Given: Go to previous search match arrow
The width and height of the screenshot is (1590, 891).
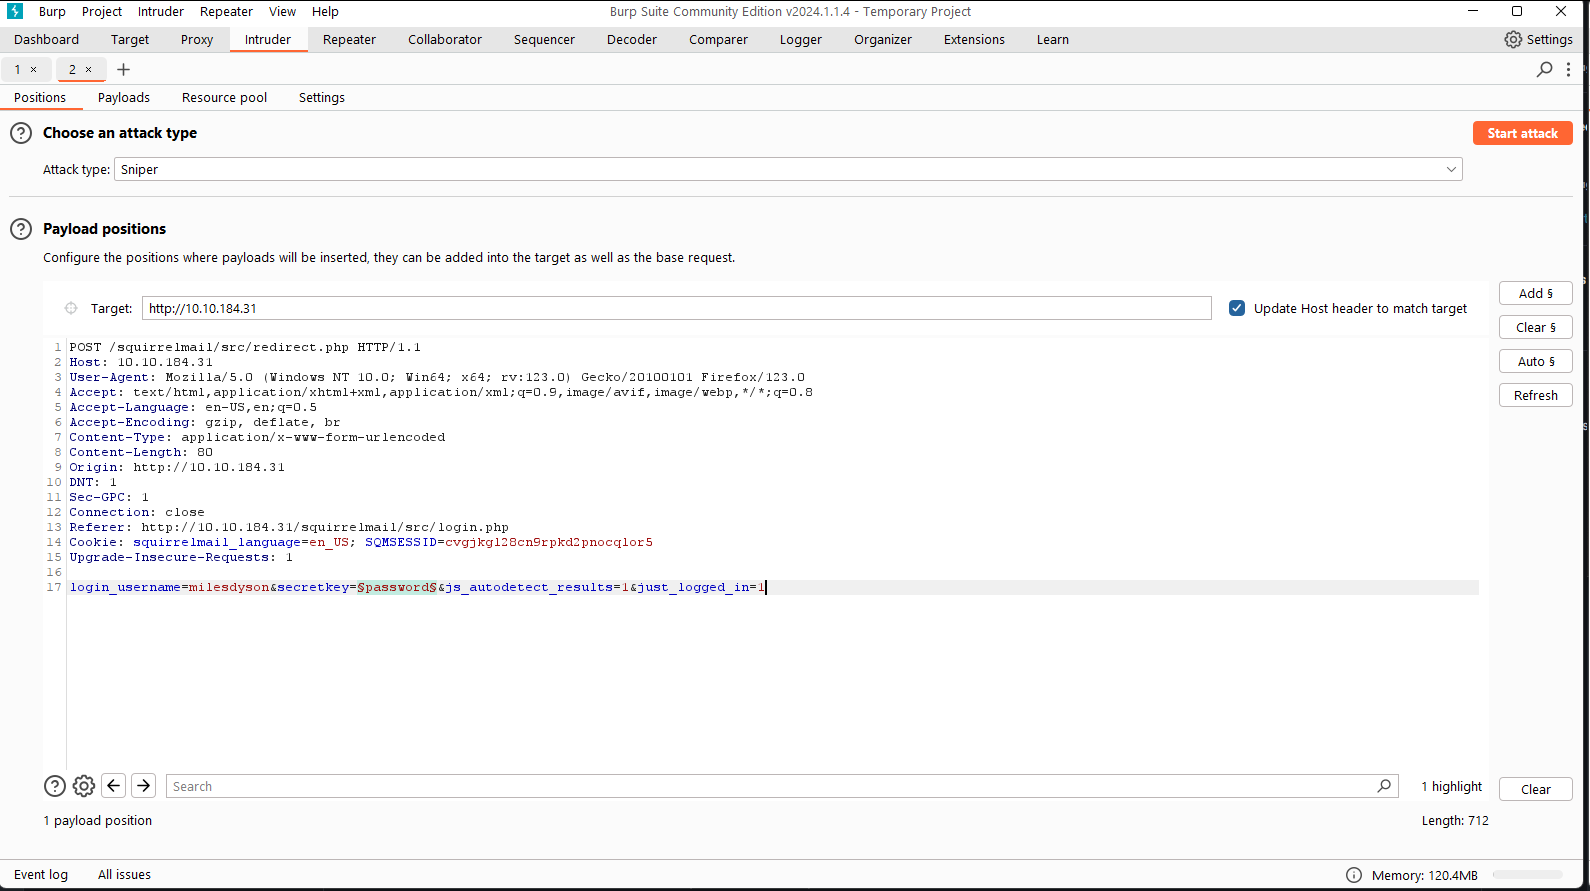Looking at the screenshot, I should coord(114,786).
